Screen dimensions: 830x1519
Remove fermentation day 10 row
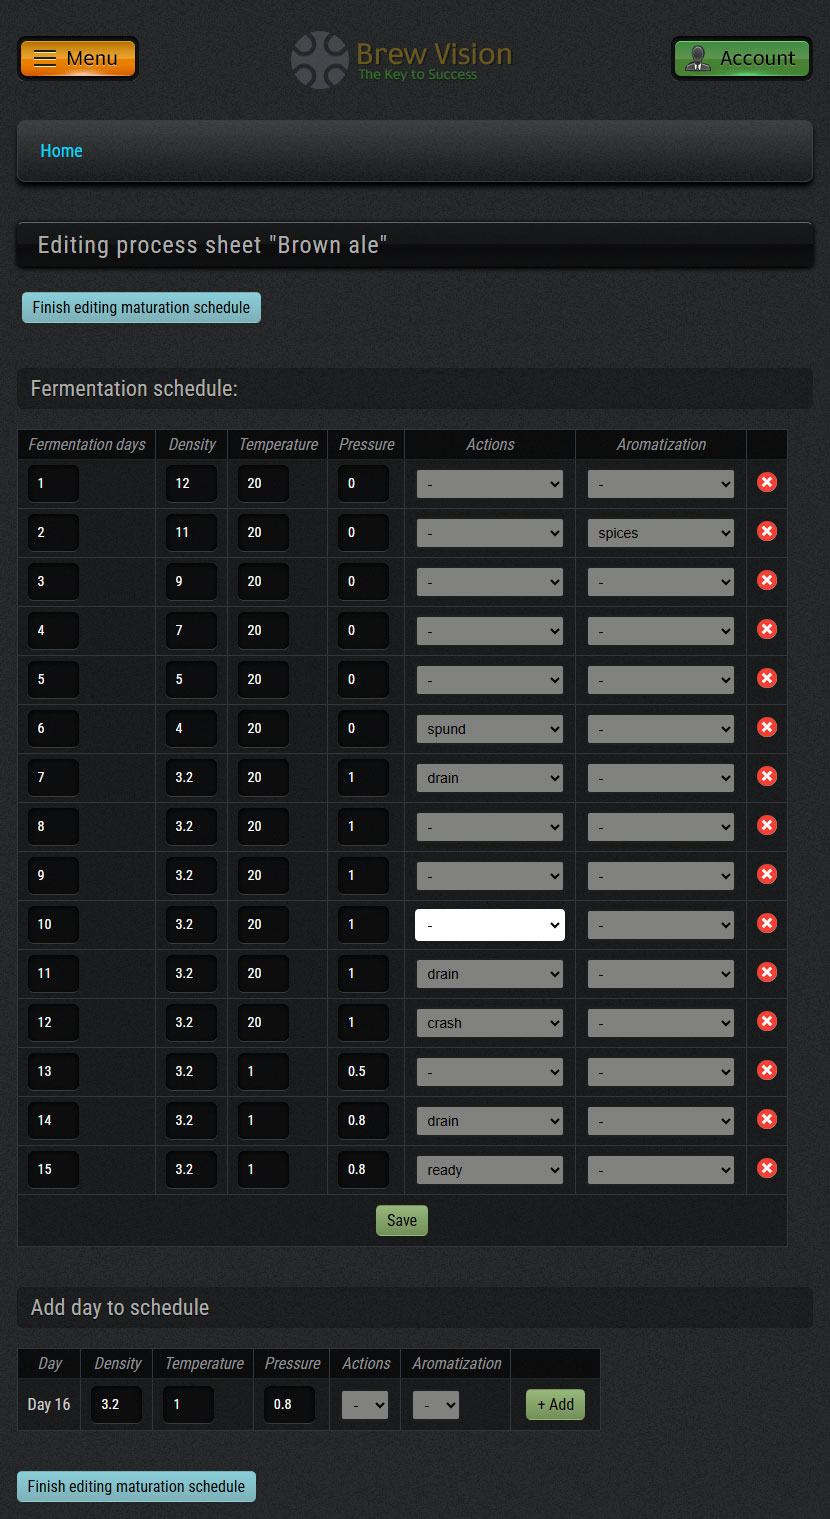tap(767, 924)
